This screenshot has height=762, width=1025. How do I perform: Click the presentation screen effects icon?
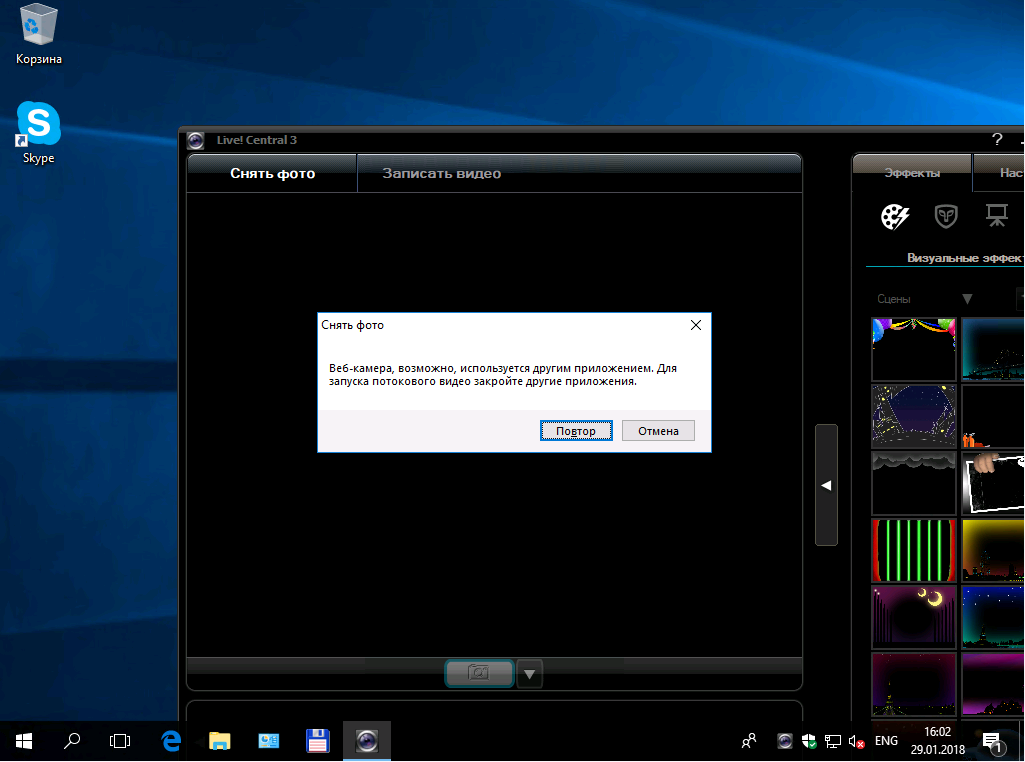(x=996, y=216)
